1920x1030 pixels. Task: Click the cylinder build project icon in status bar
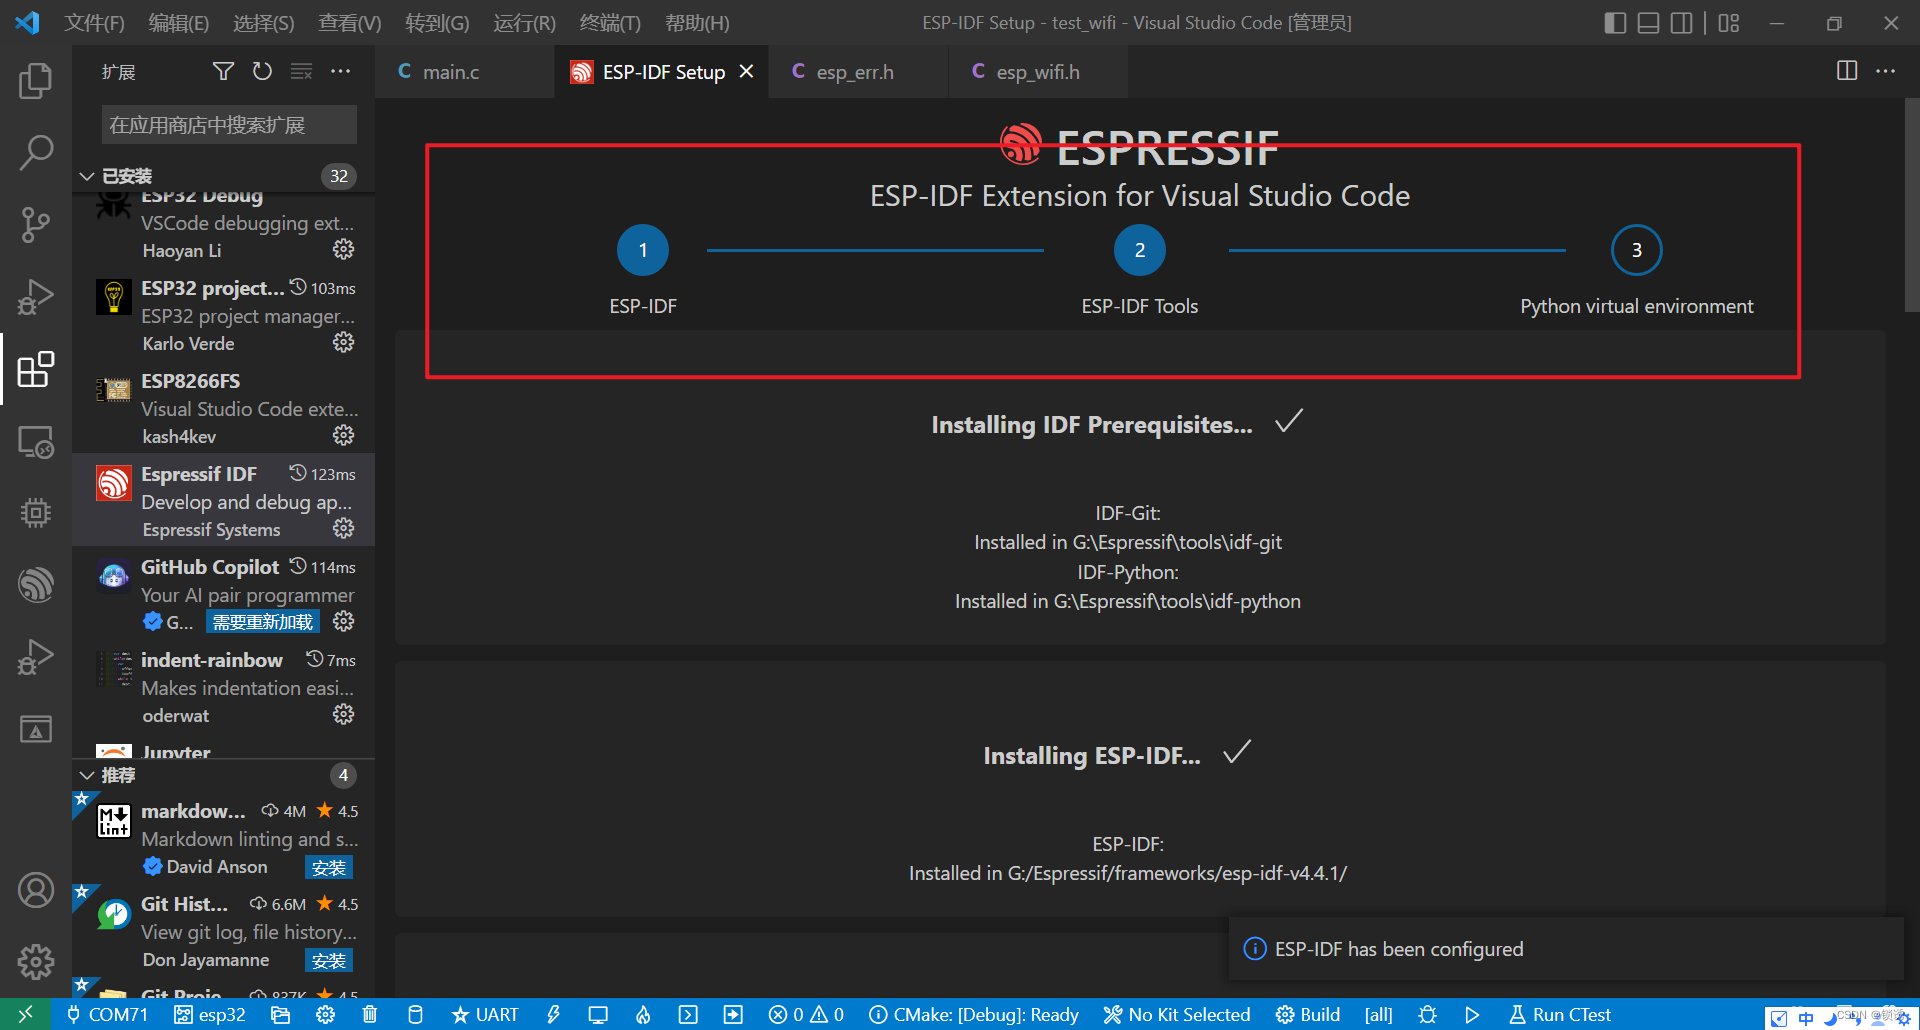click(415, 1014)
